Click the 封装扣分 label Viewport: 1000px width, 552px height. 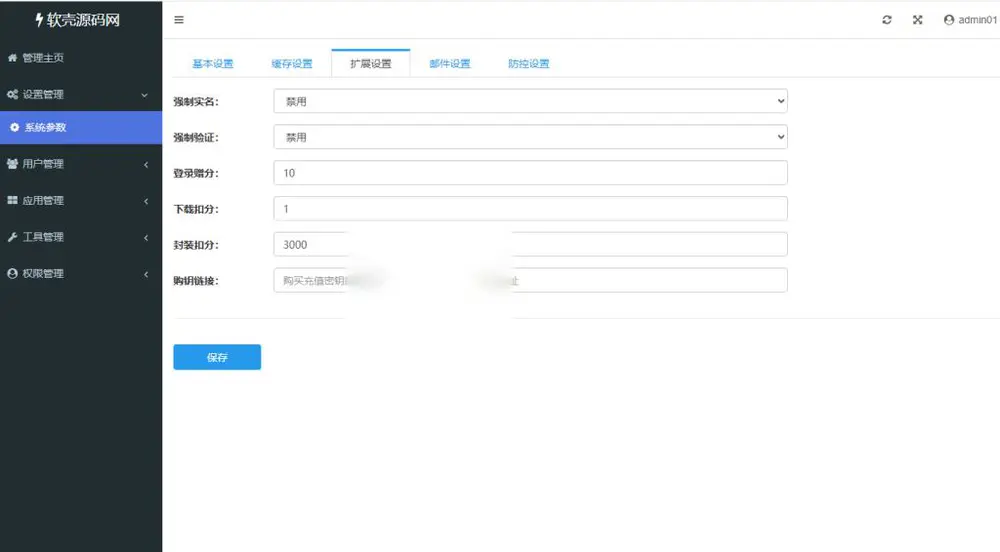[x=196, y=245]
